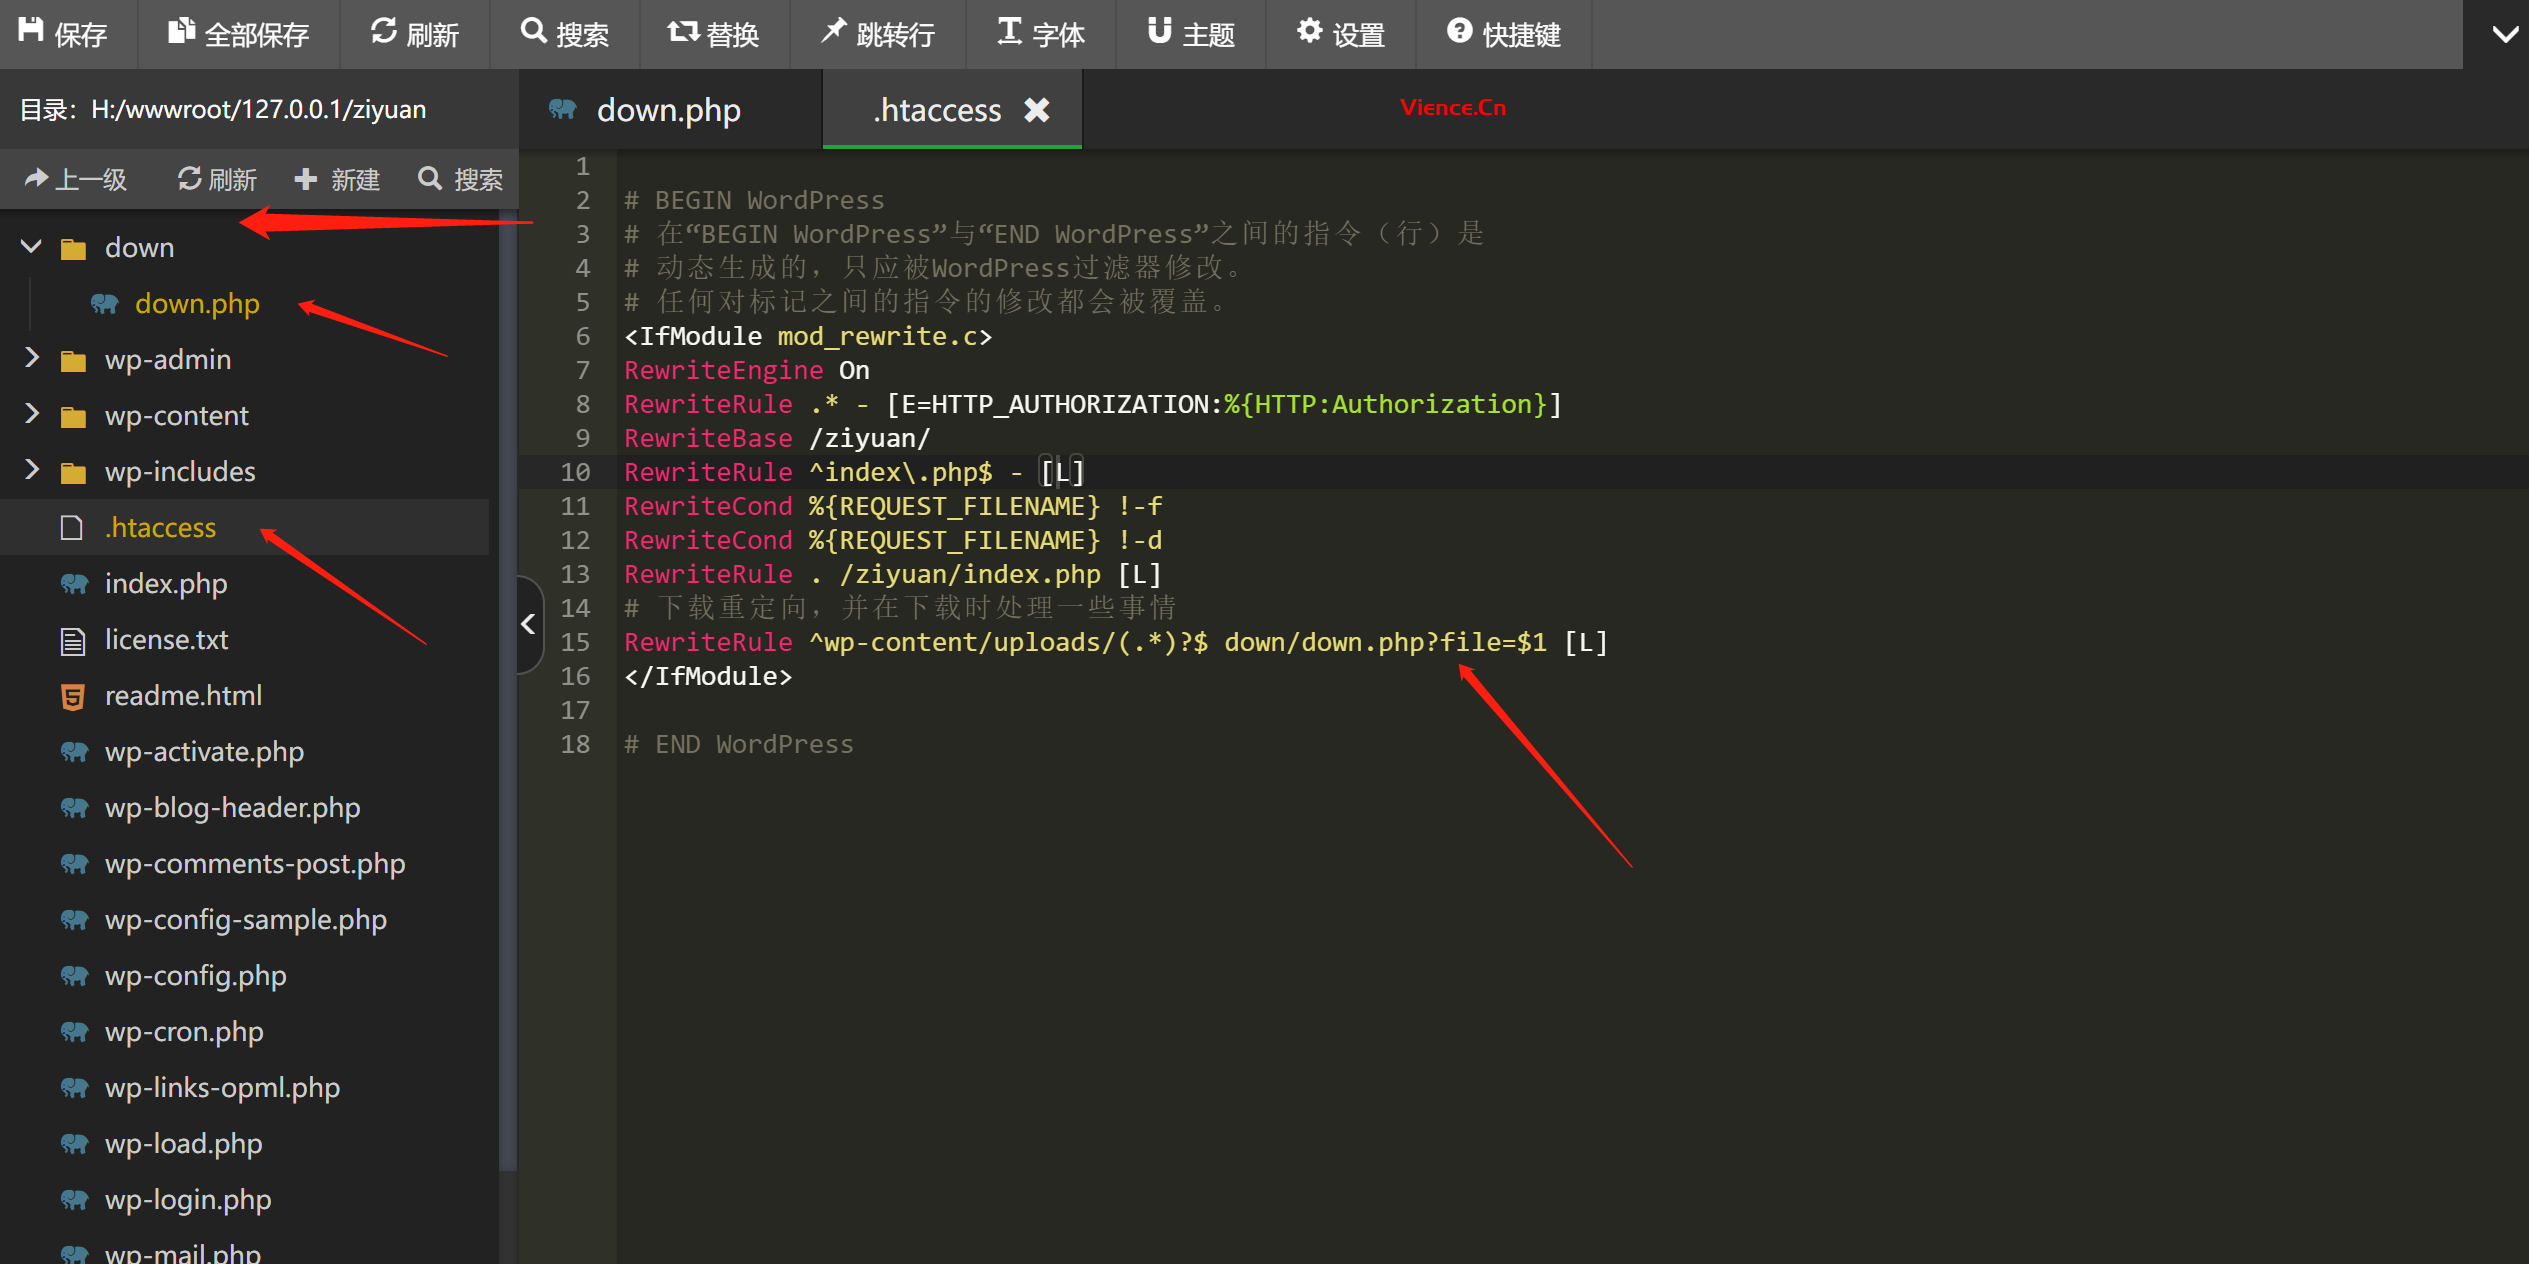This screenshot has height=1264, width=2529.
Task: Expand the wp-includes folder
Action: tap(32, 470)
